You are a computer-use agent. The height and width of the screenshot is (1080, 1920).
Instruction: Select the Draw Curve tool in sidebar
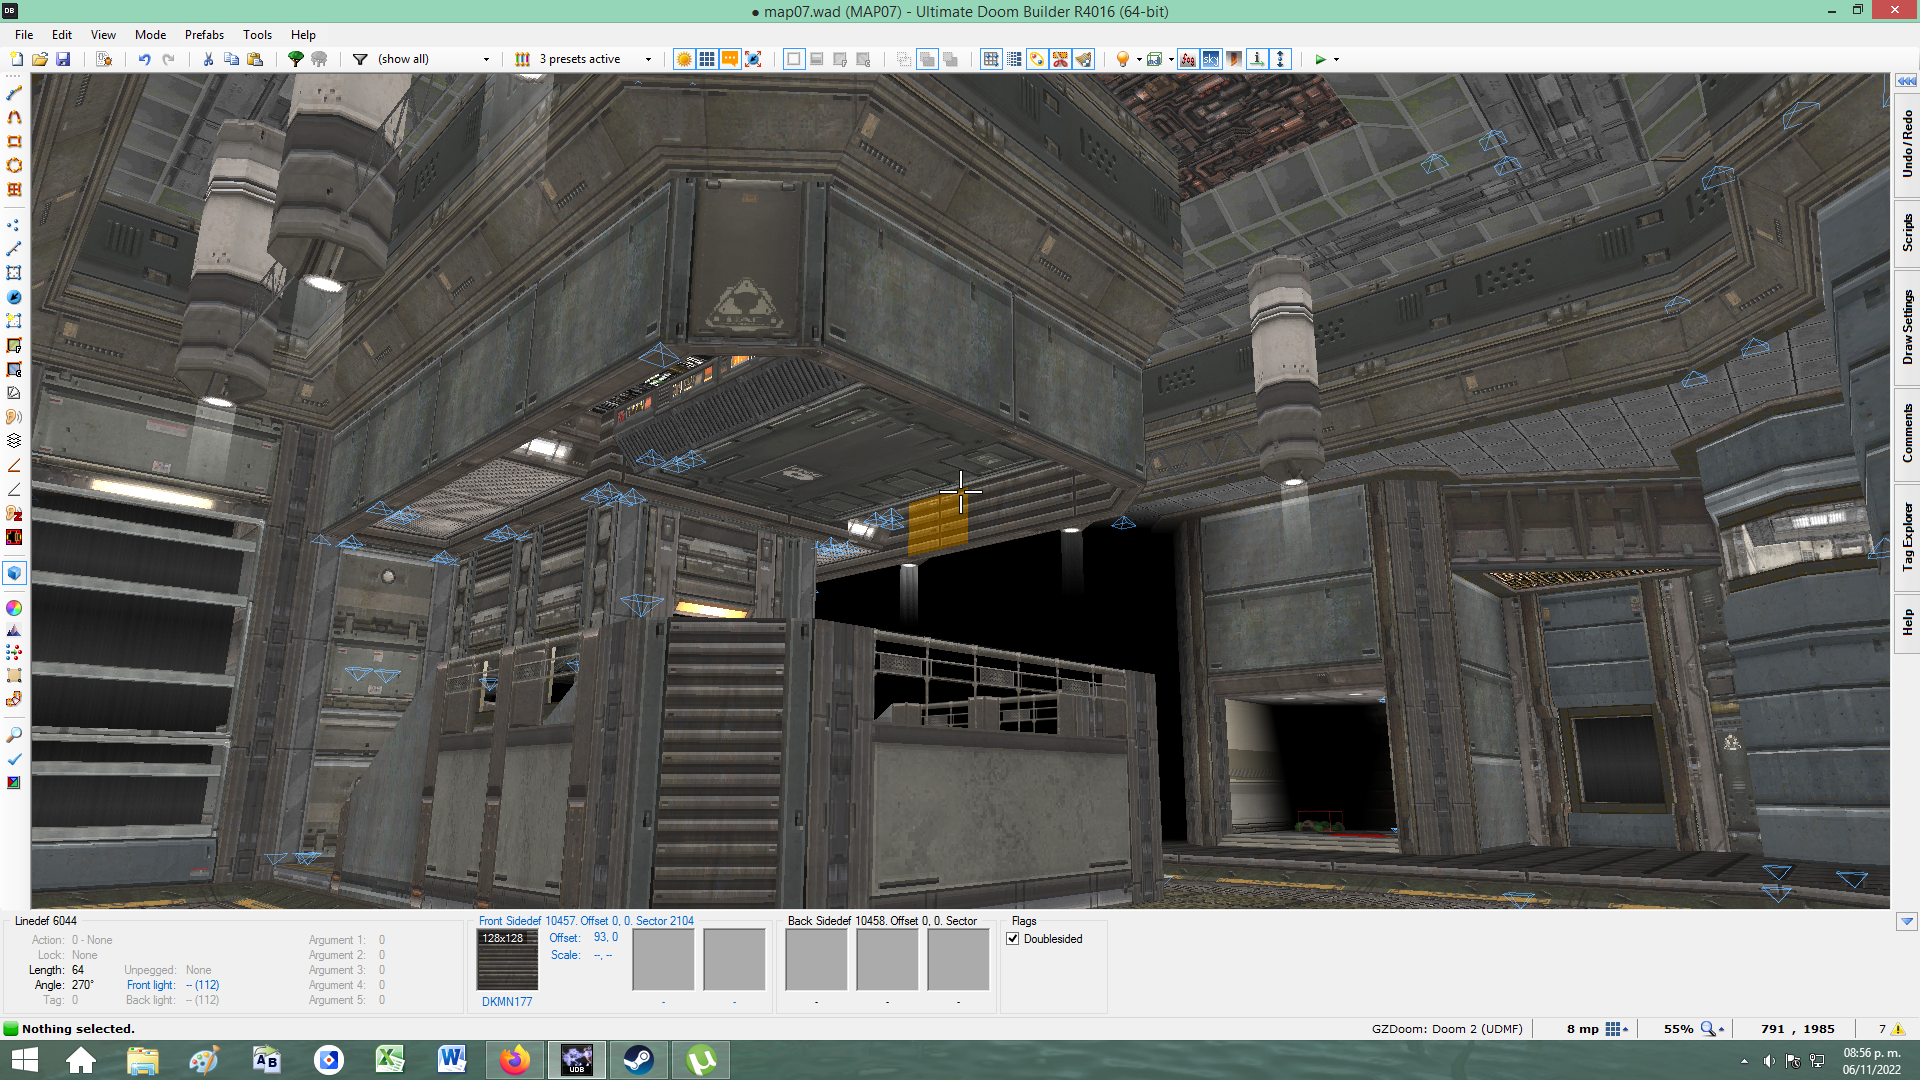tap(14, 117)
